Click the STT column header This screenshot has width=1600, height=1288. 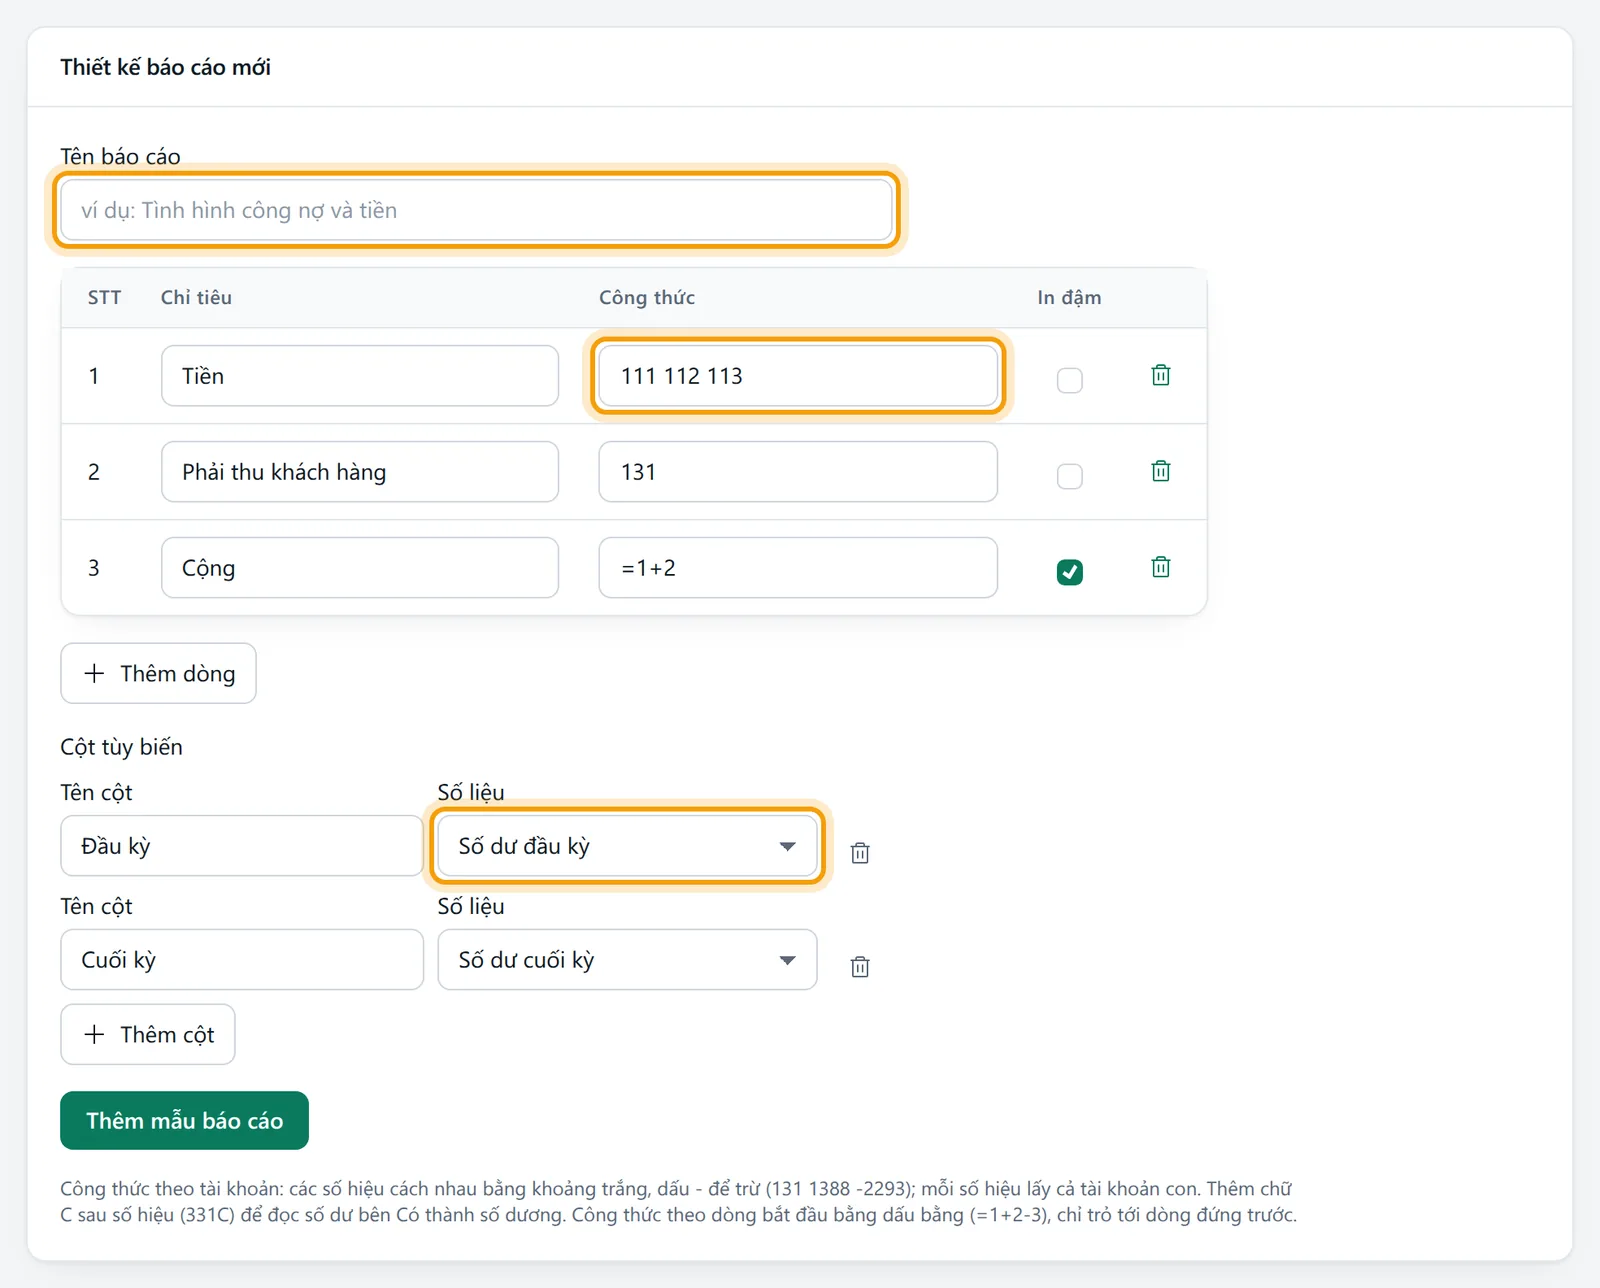(x=104, y=297)
